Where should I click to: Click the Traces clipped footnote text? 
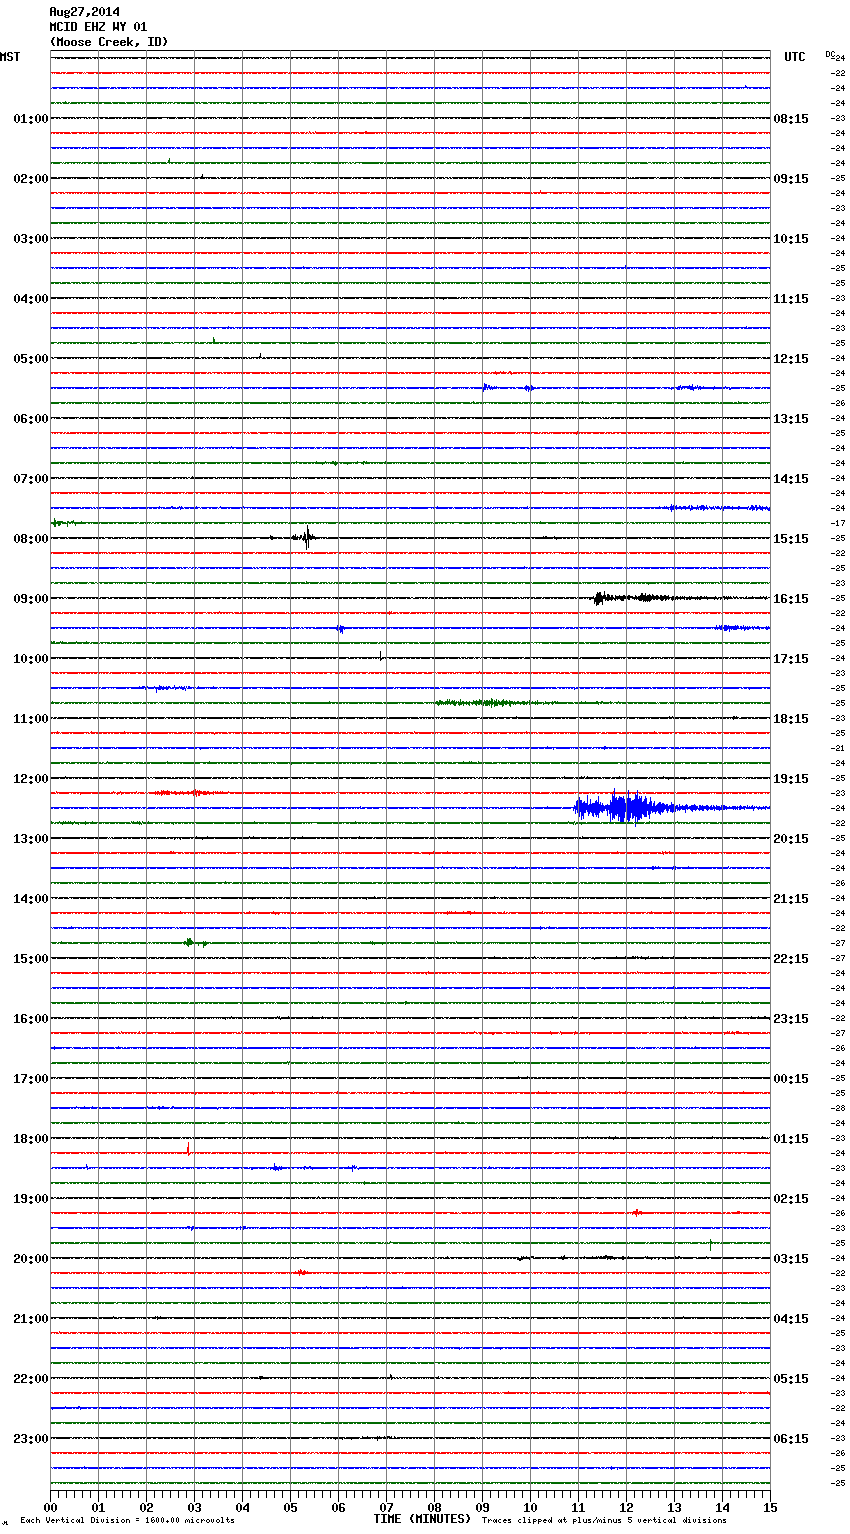point(604,1521)
